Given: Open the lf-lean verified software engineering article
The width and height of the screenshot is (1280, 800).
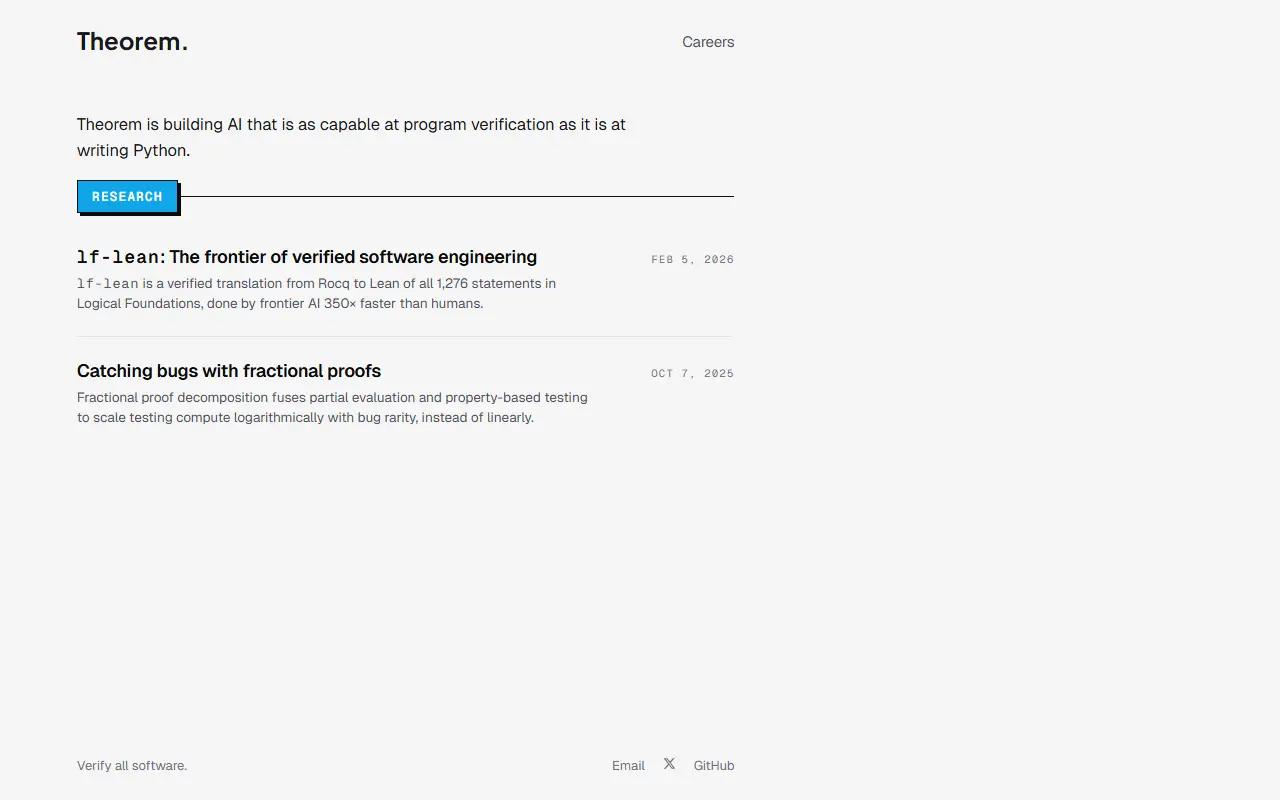Looking at the screenshot, I should (x=307, y=257).
